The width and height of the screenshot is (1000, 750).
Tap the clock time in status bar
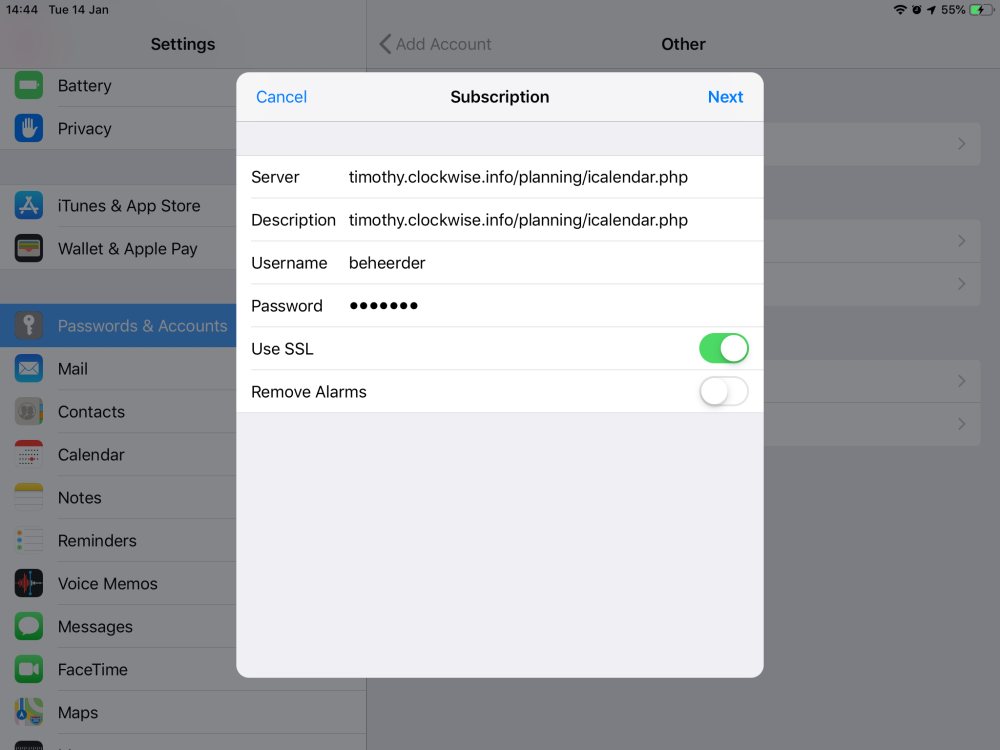(22, 10)
